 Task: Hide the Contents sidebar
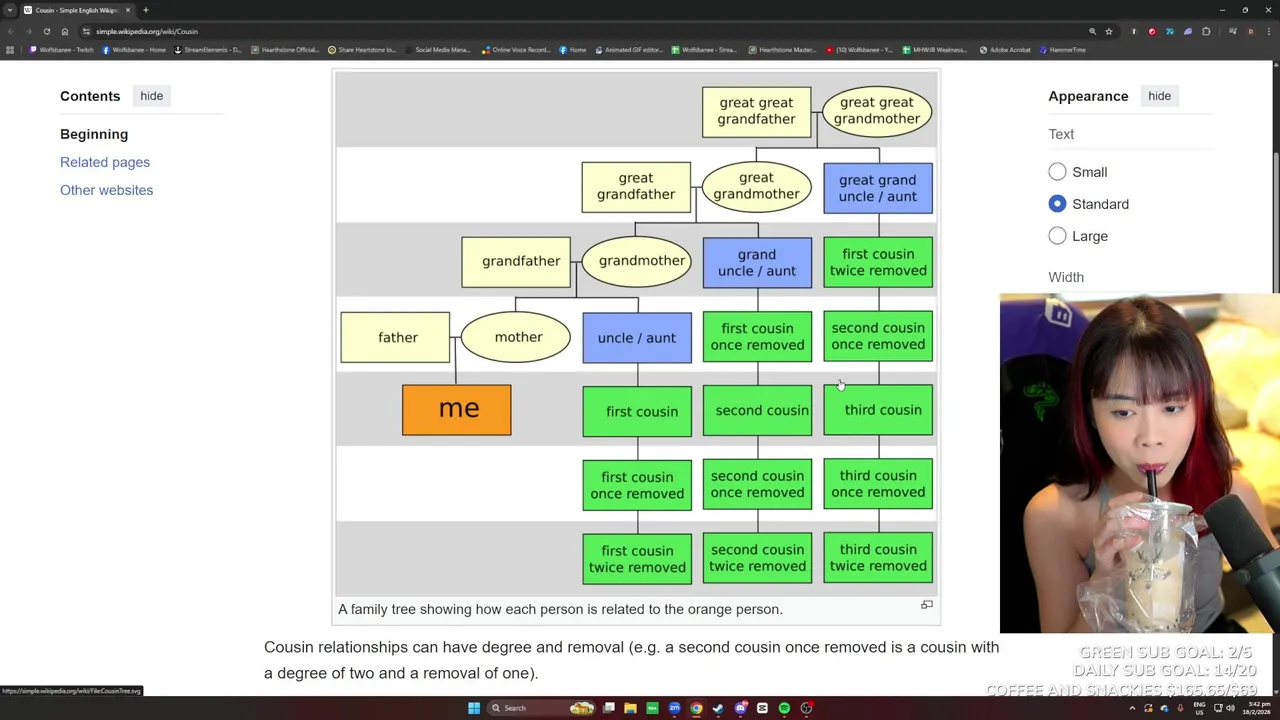[151, 96]
